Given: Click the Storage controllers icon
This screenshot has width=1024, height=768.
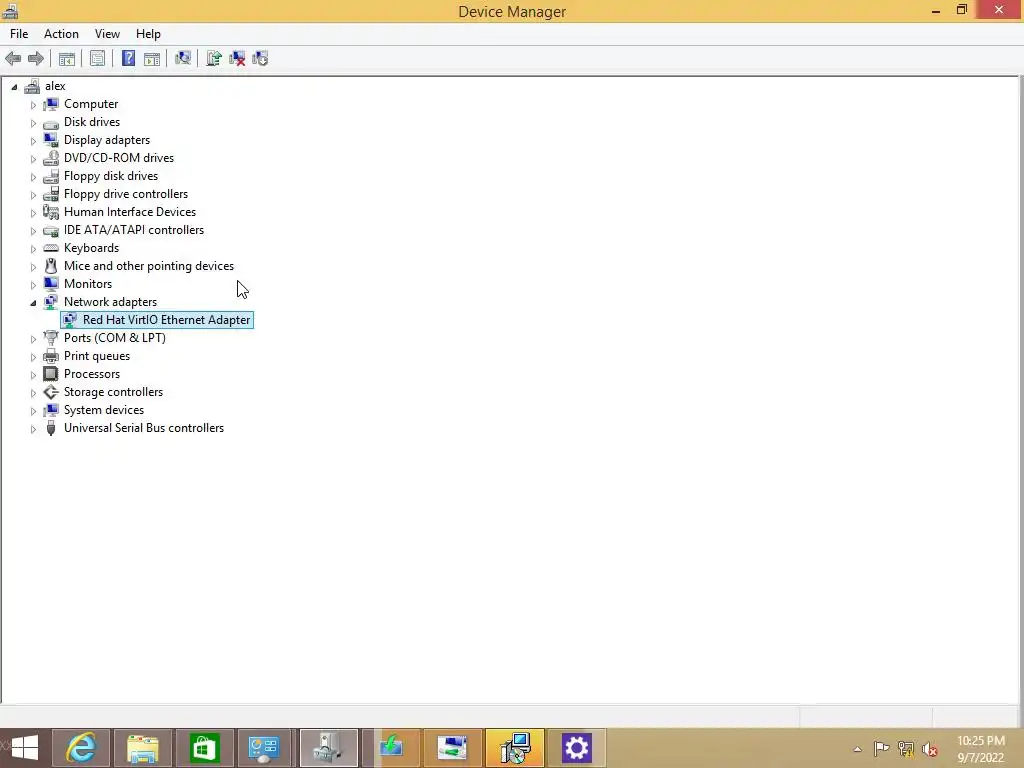Looking at the screenshot, I should (x=50, y=392).
